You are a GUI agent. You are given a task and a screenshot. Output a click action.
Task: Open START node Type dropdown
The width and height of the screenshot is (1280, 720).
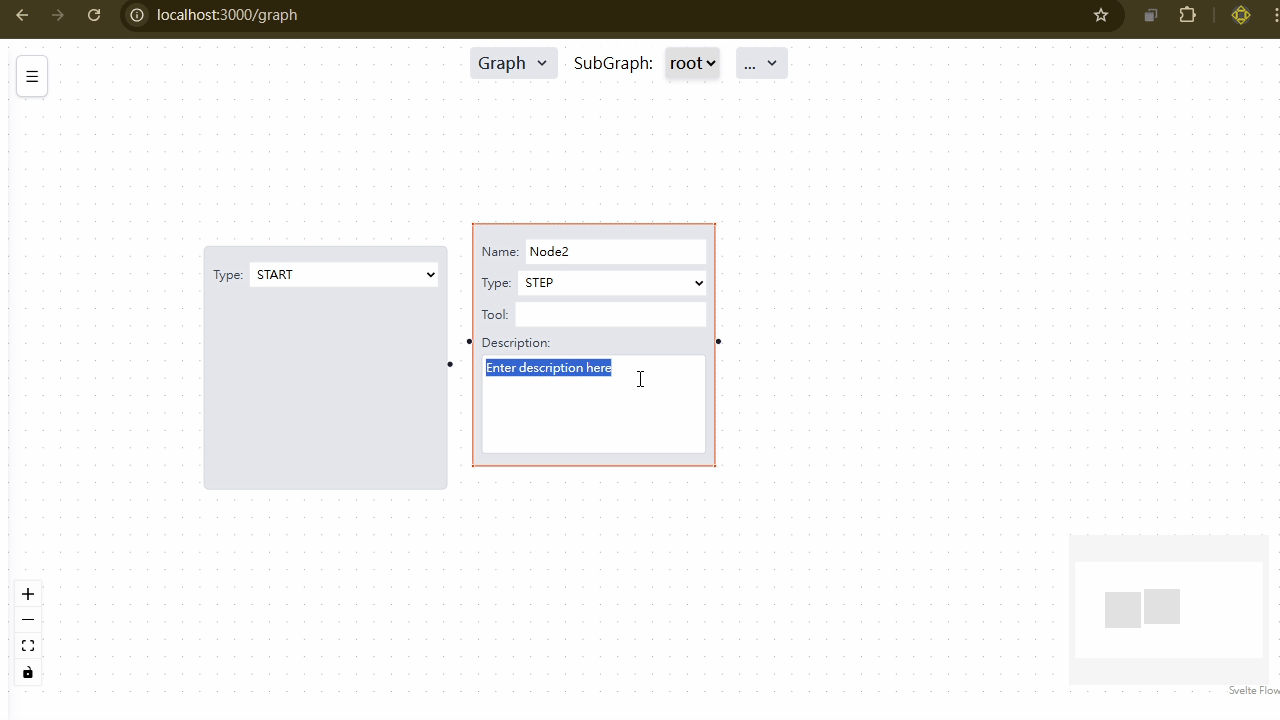[x=344, y=275]
